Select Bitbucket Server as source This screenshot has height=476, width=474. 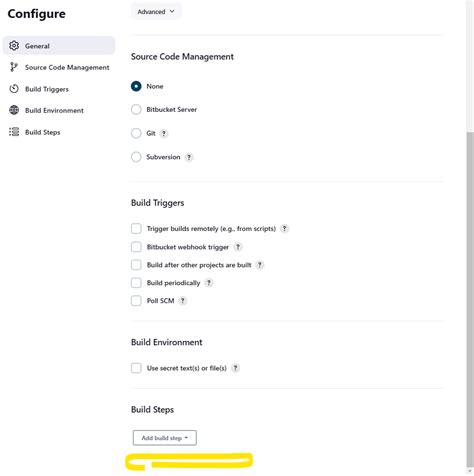(x=136, y=109)
